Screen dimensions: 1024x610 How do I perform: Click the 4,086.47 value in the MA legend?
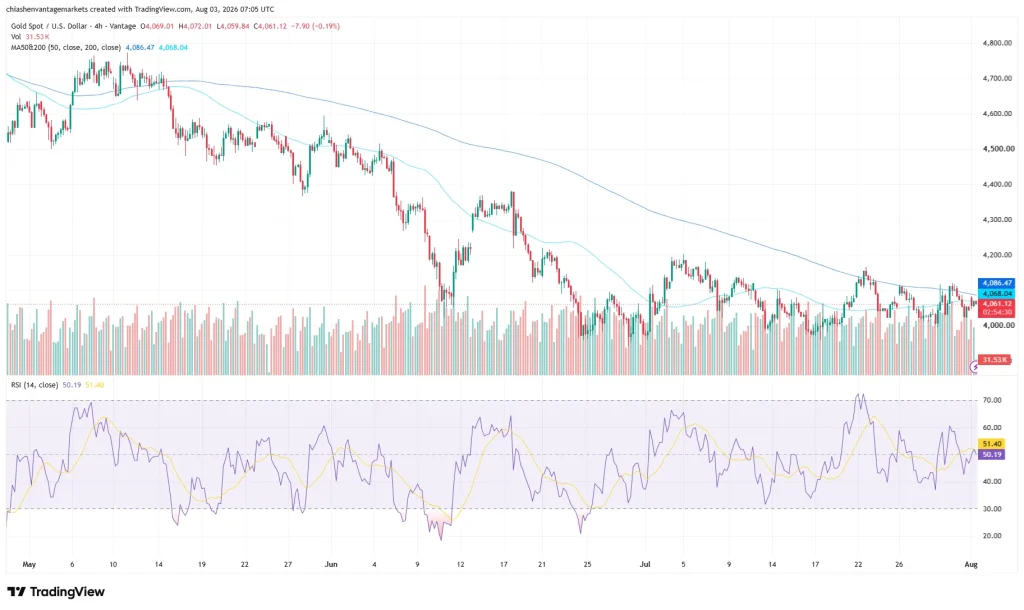[140, 48]
